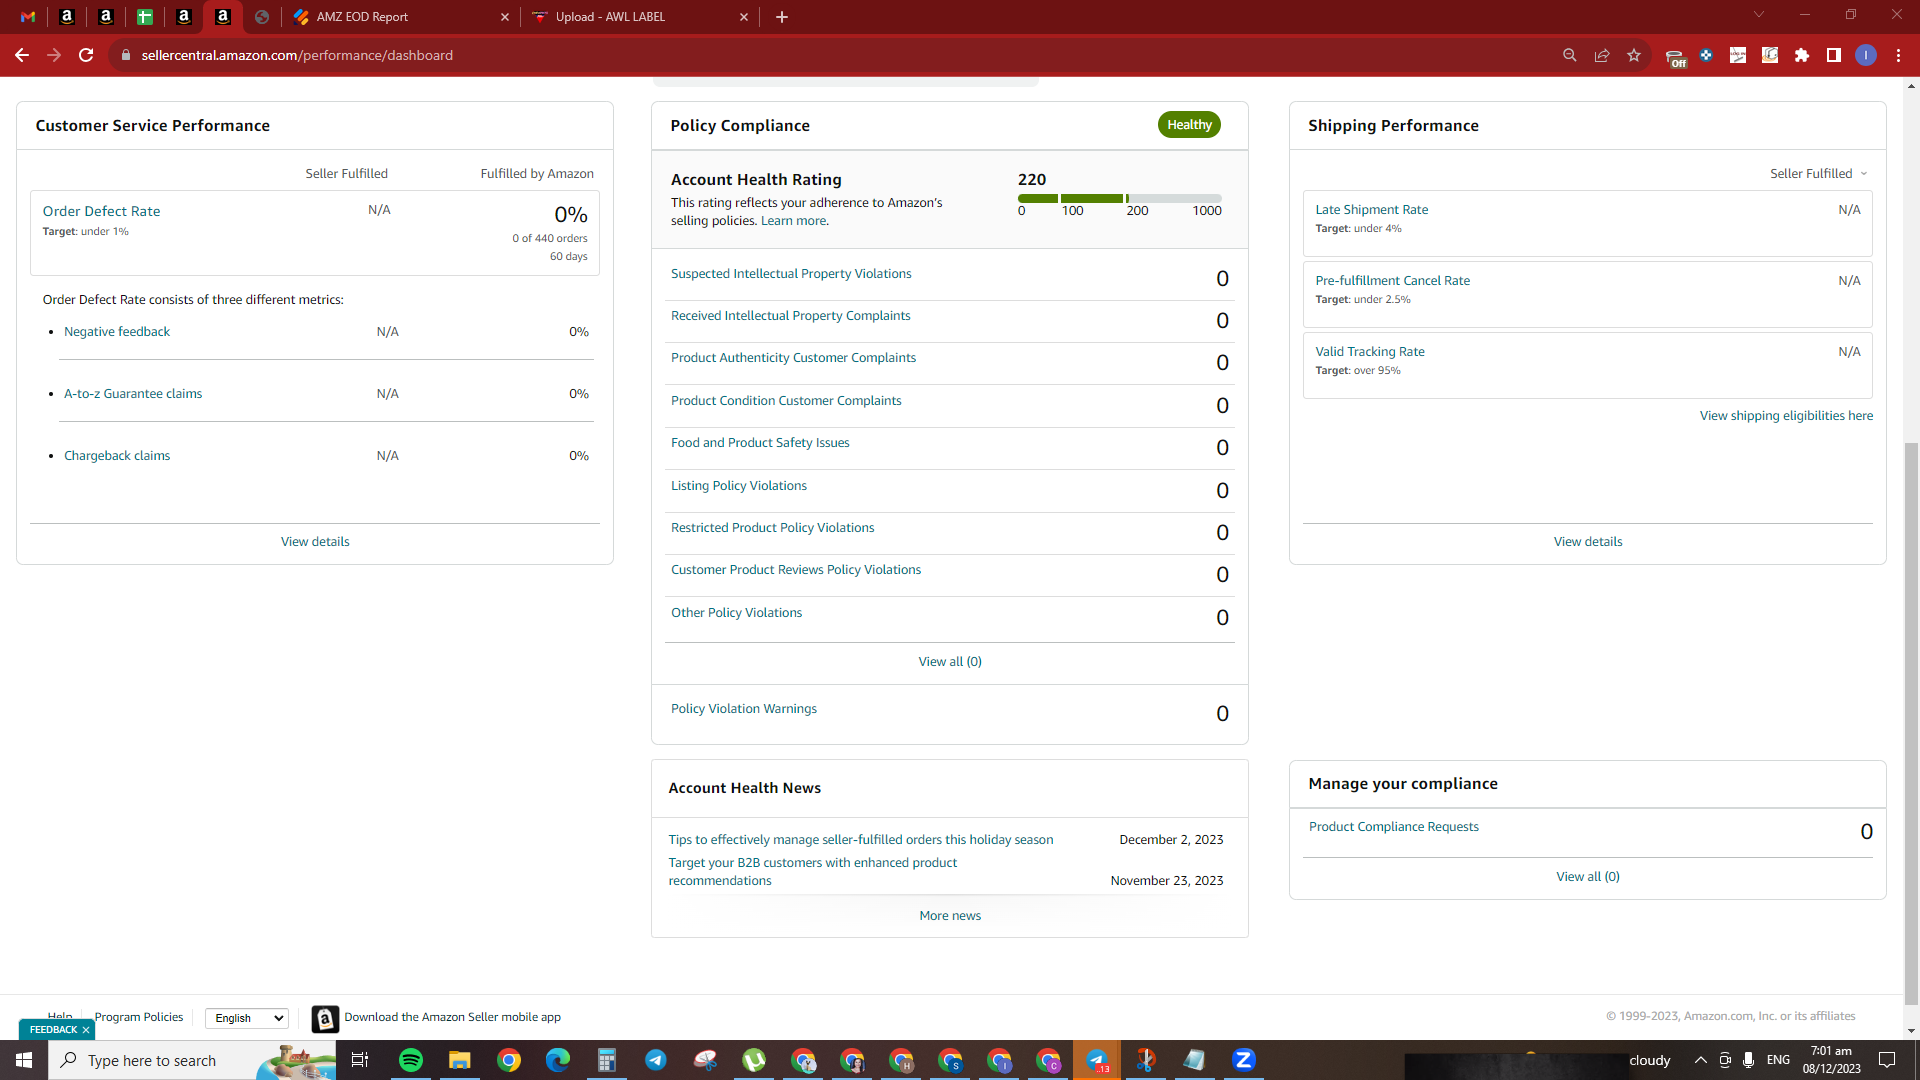This screenshot has height=1080, width=1920.
Task: Open the Chrome profile avatar
Action: (1866, 56)
